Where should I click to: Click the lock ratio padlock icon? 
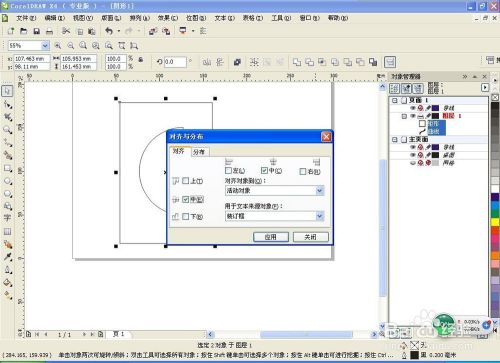pyautogui.click(x=141, y=60)
